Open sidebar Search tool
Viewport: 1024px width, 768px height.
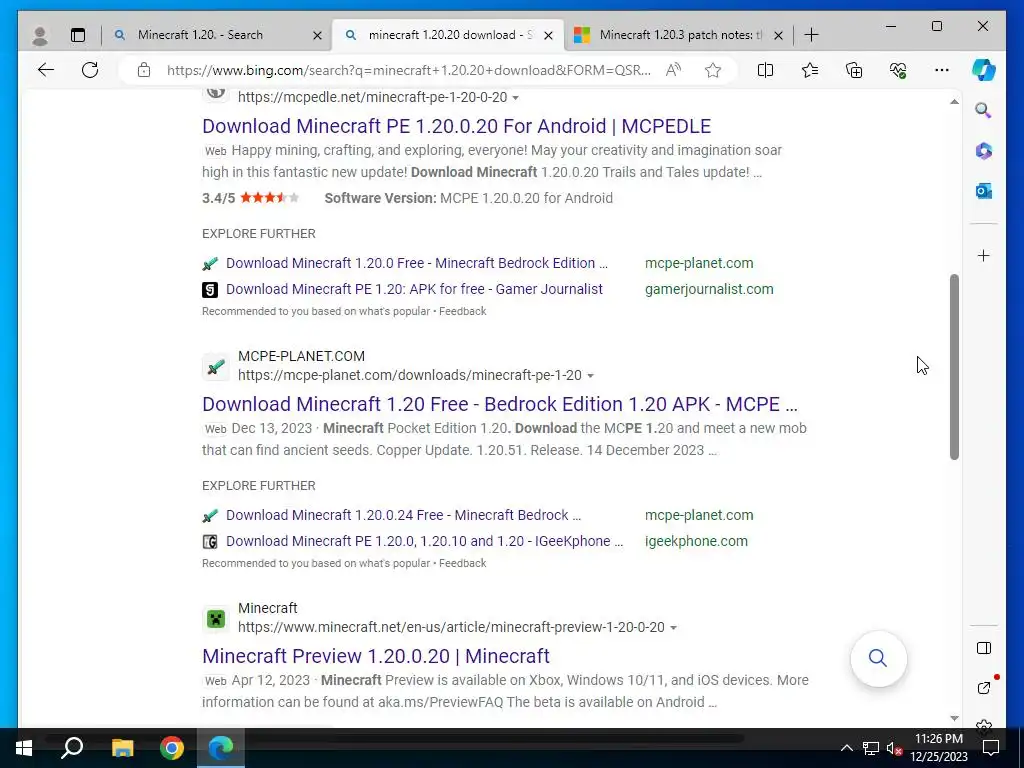(984, 110)
